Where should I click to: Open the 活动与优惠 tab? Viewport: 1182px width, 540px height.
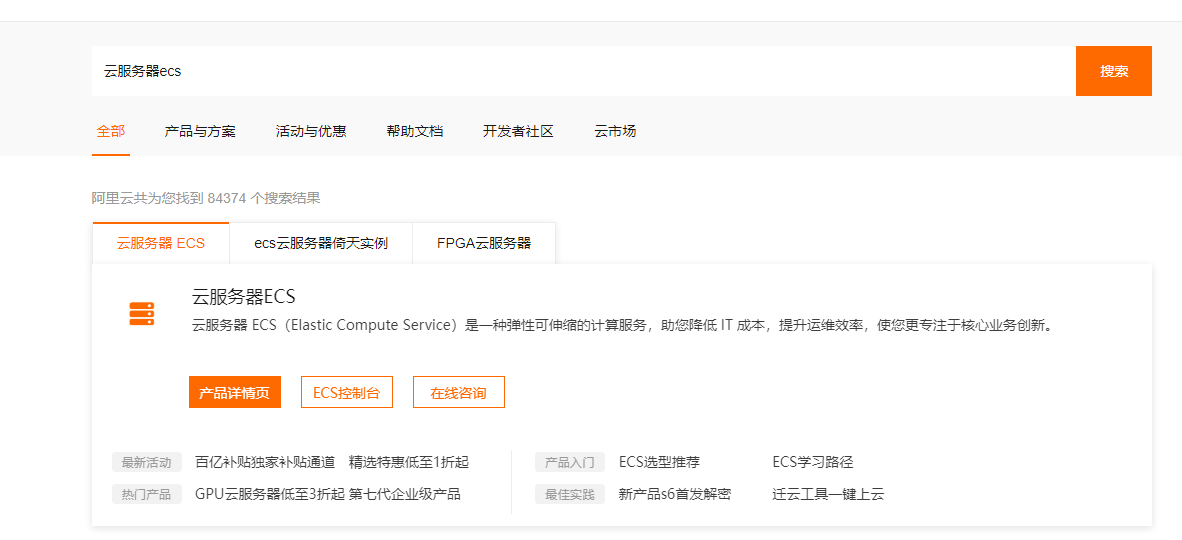311,131
